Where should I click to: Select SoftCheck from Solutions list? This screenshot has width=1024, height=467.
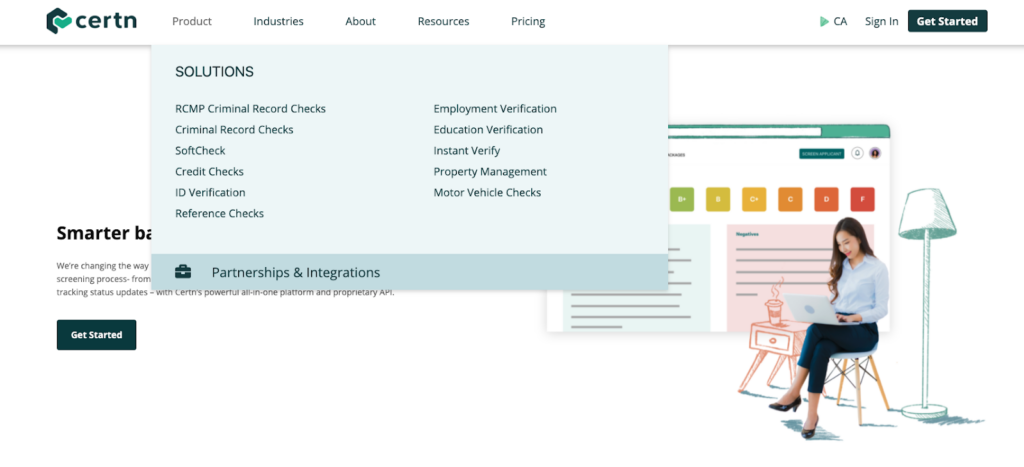pos(200,151)
